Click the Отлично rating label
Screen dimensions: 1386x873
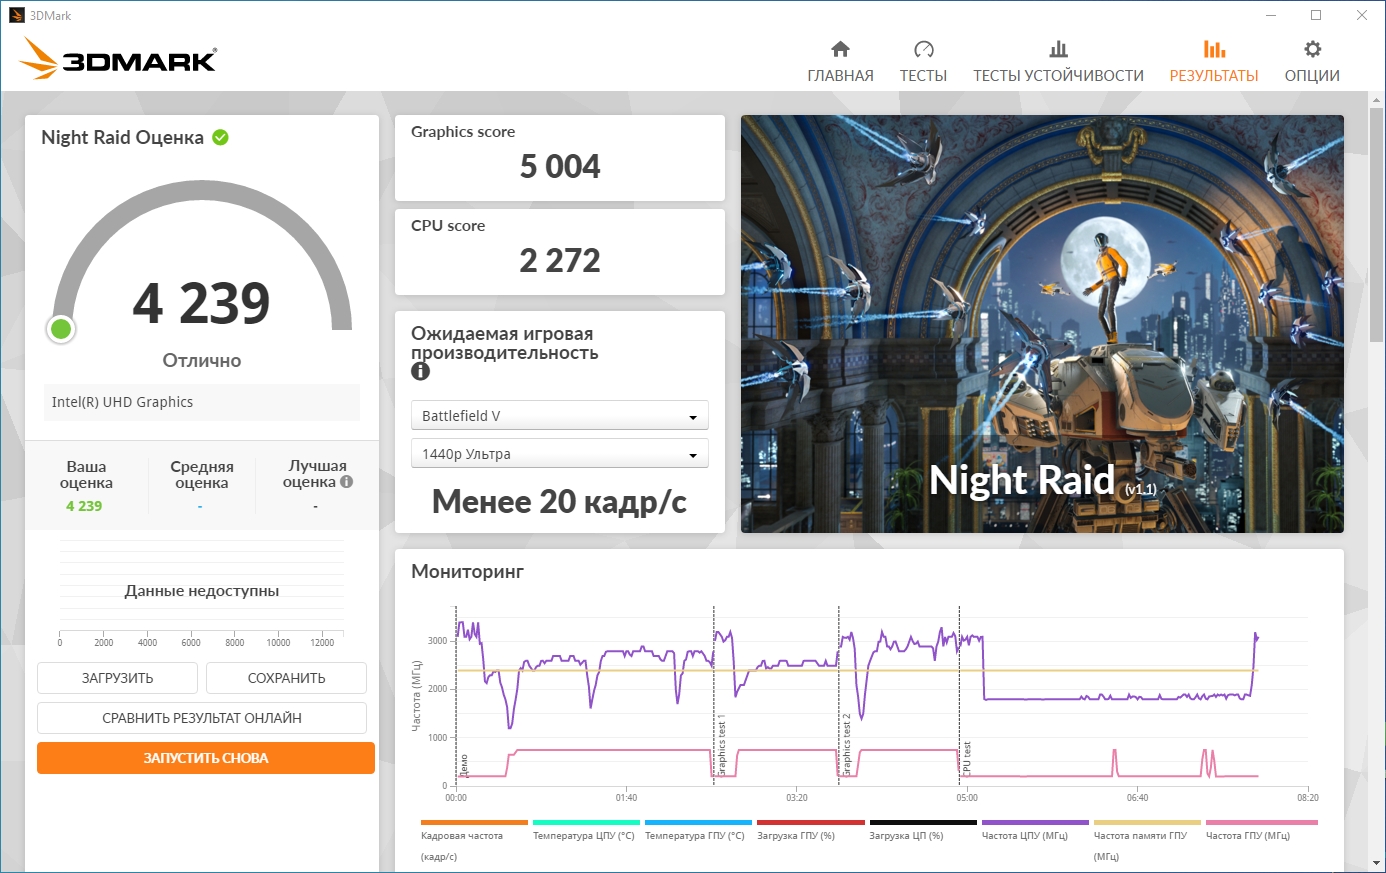[x=202, y=361]
